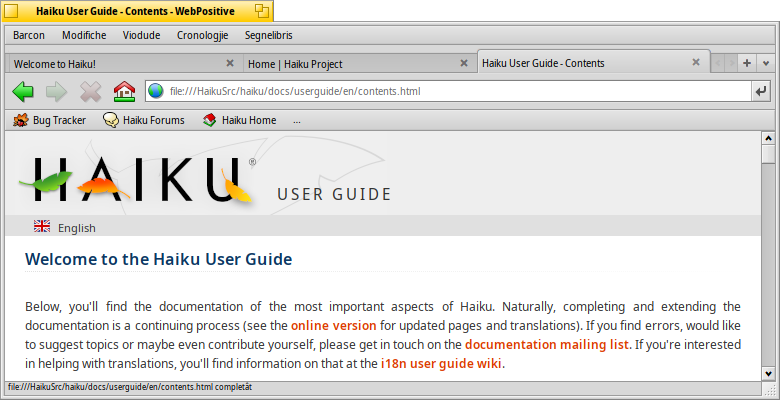Expand the tab list dropdown arrow
780x400 pixels.
pyautogui.click(x=766, y=63)
